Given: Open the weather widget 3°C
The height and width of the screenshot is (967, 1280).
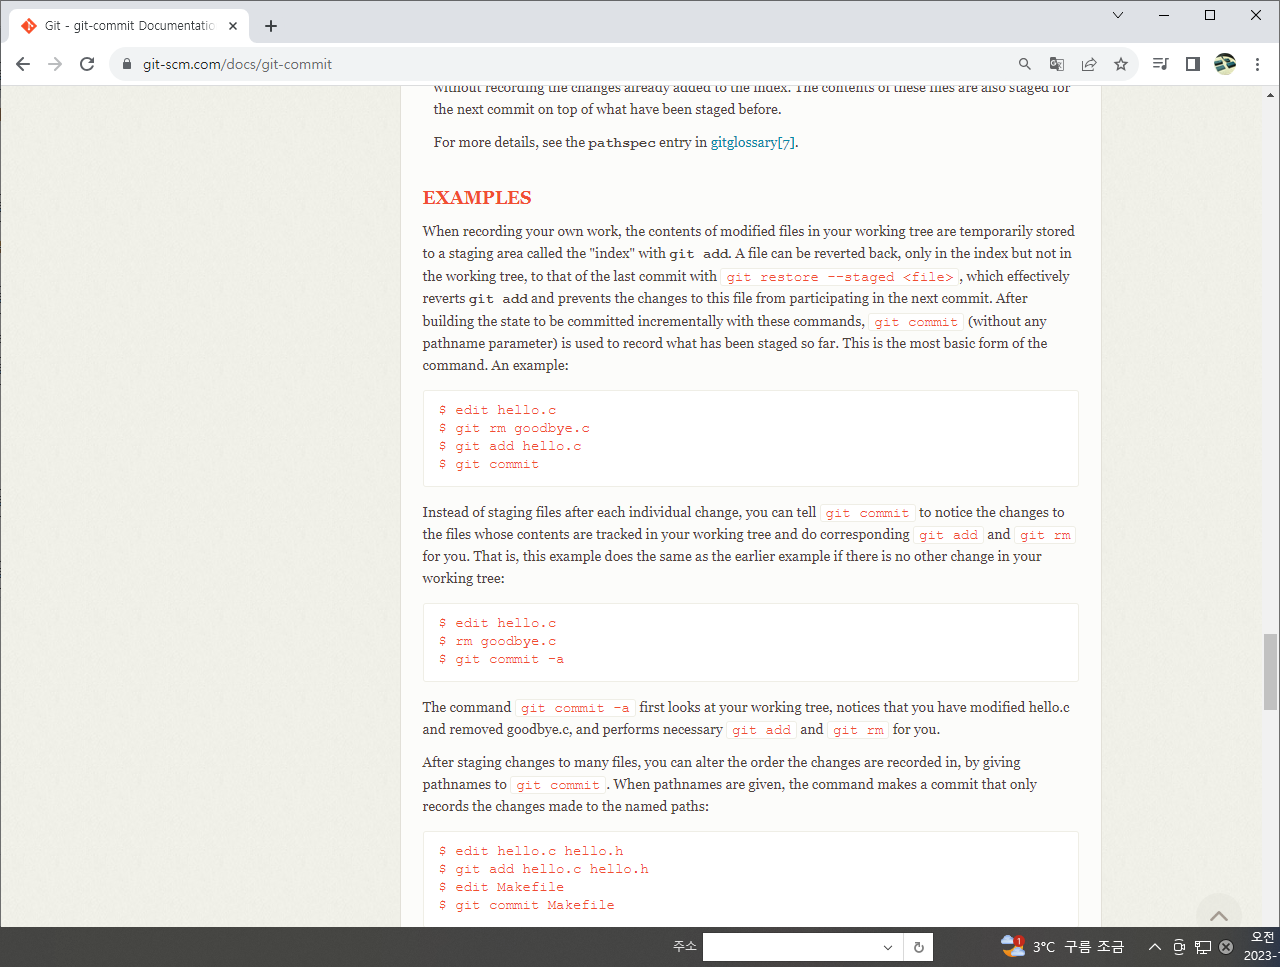Looking at the screenshot, I should coord(1063,947).
